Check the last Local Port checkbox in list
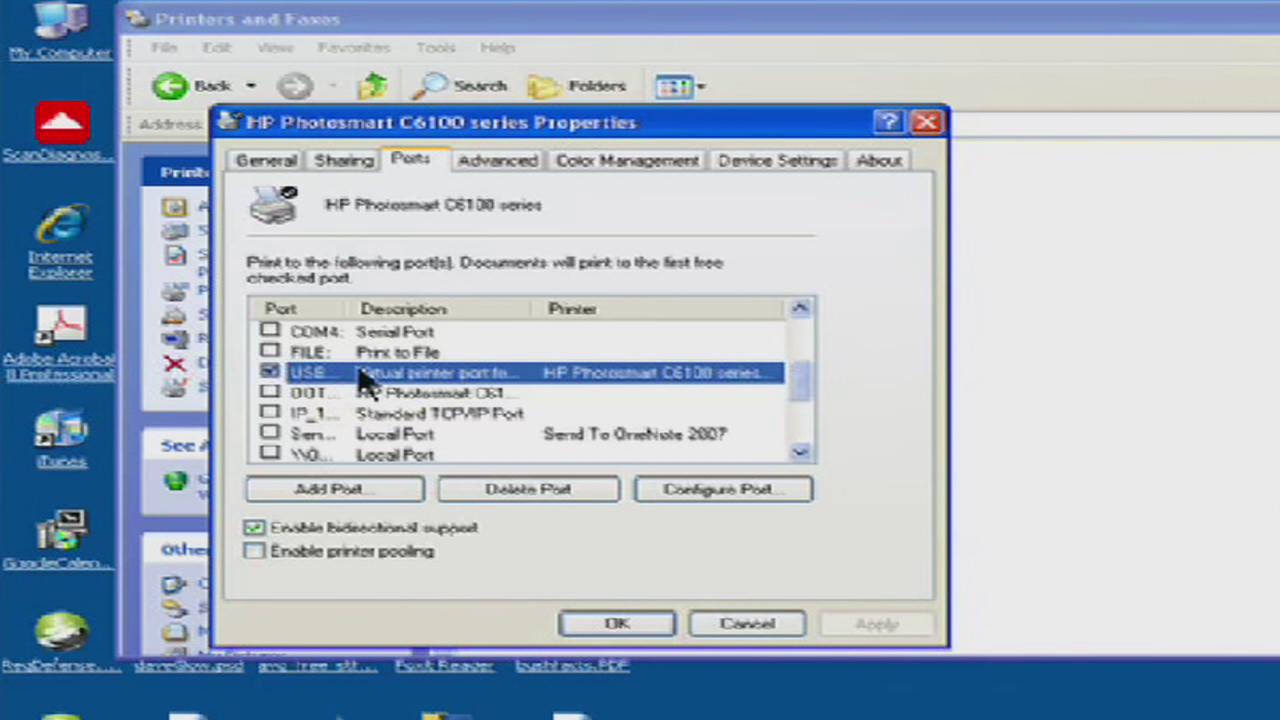The width and height of the screenshot is (1280, 720). pos(270,453)
